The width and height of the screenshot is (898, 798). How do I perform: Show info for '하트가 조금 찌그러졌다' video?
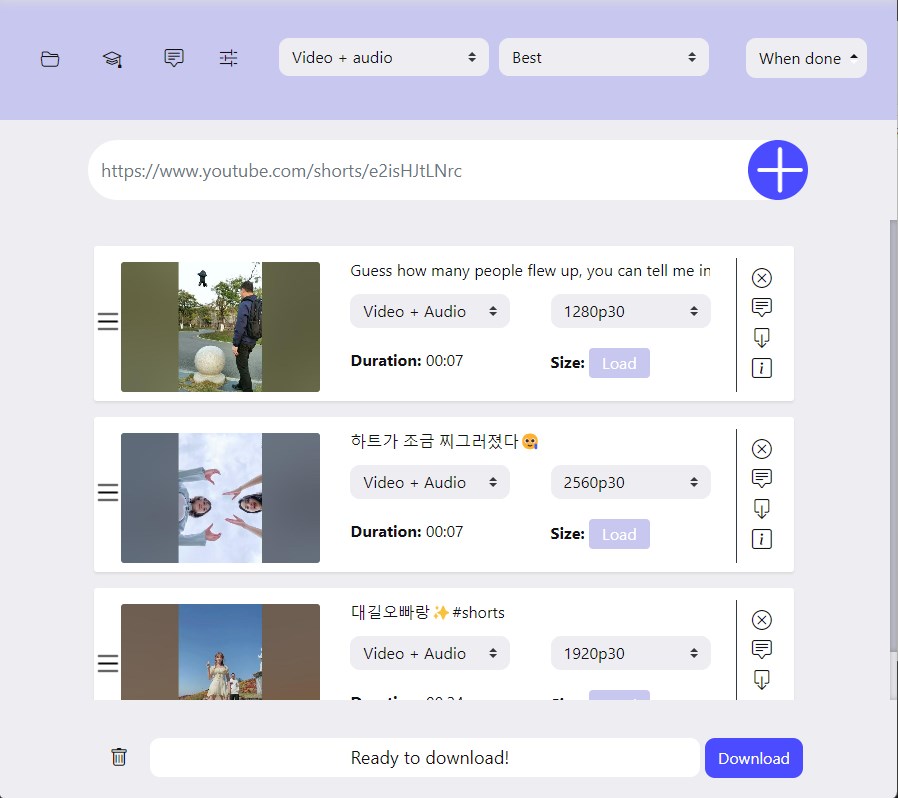point(762,538)
